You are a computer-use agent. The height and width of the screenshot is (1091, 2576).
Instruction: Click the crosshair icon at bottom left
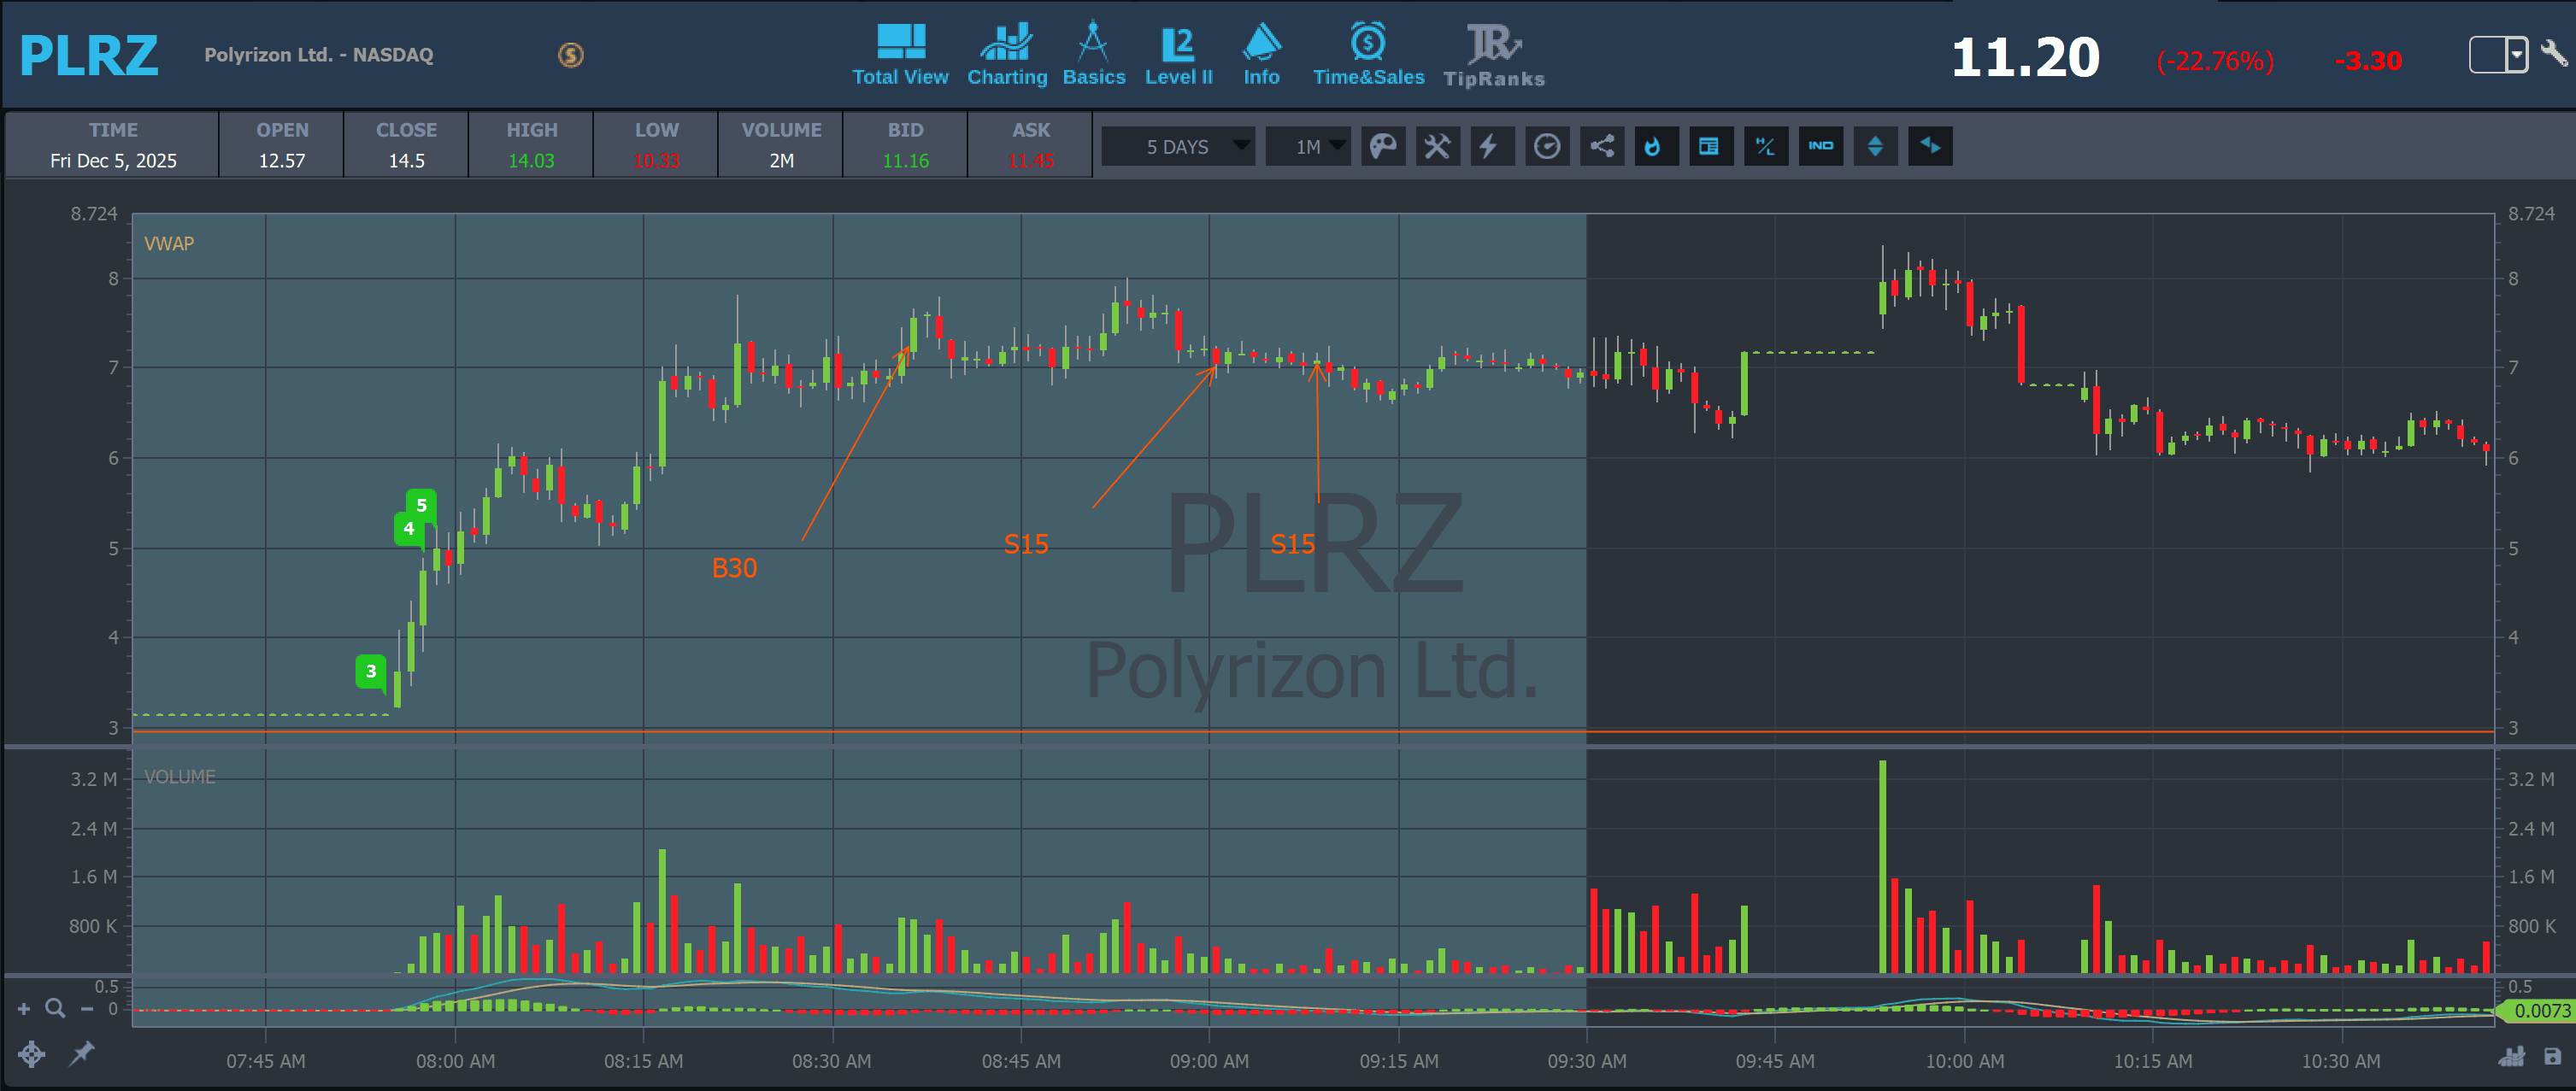point(31,1053)
